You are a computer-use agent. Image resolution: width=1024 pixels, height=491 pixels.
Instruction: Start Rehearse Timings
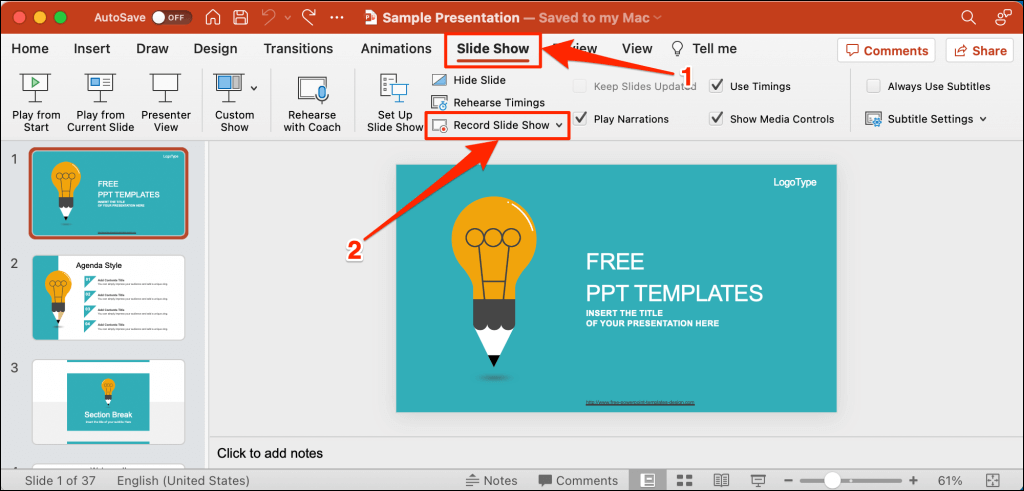[x=487, y=103]
